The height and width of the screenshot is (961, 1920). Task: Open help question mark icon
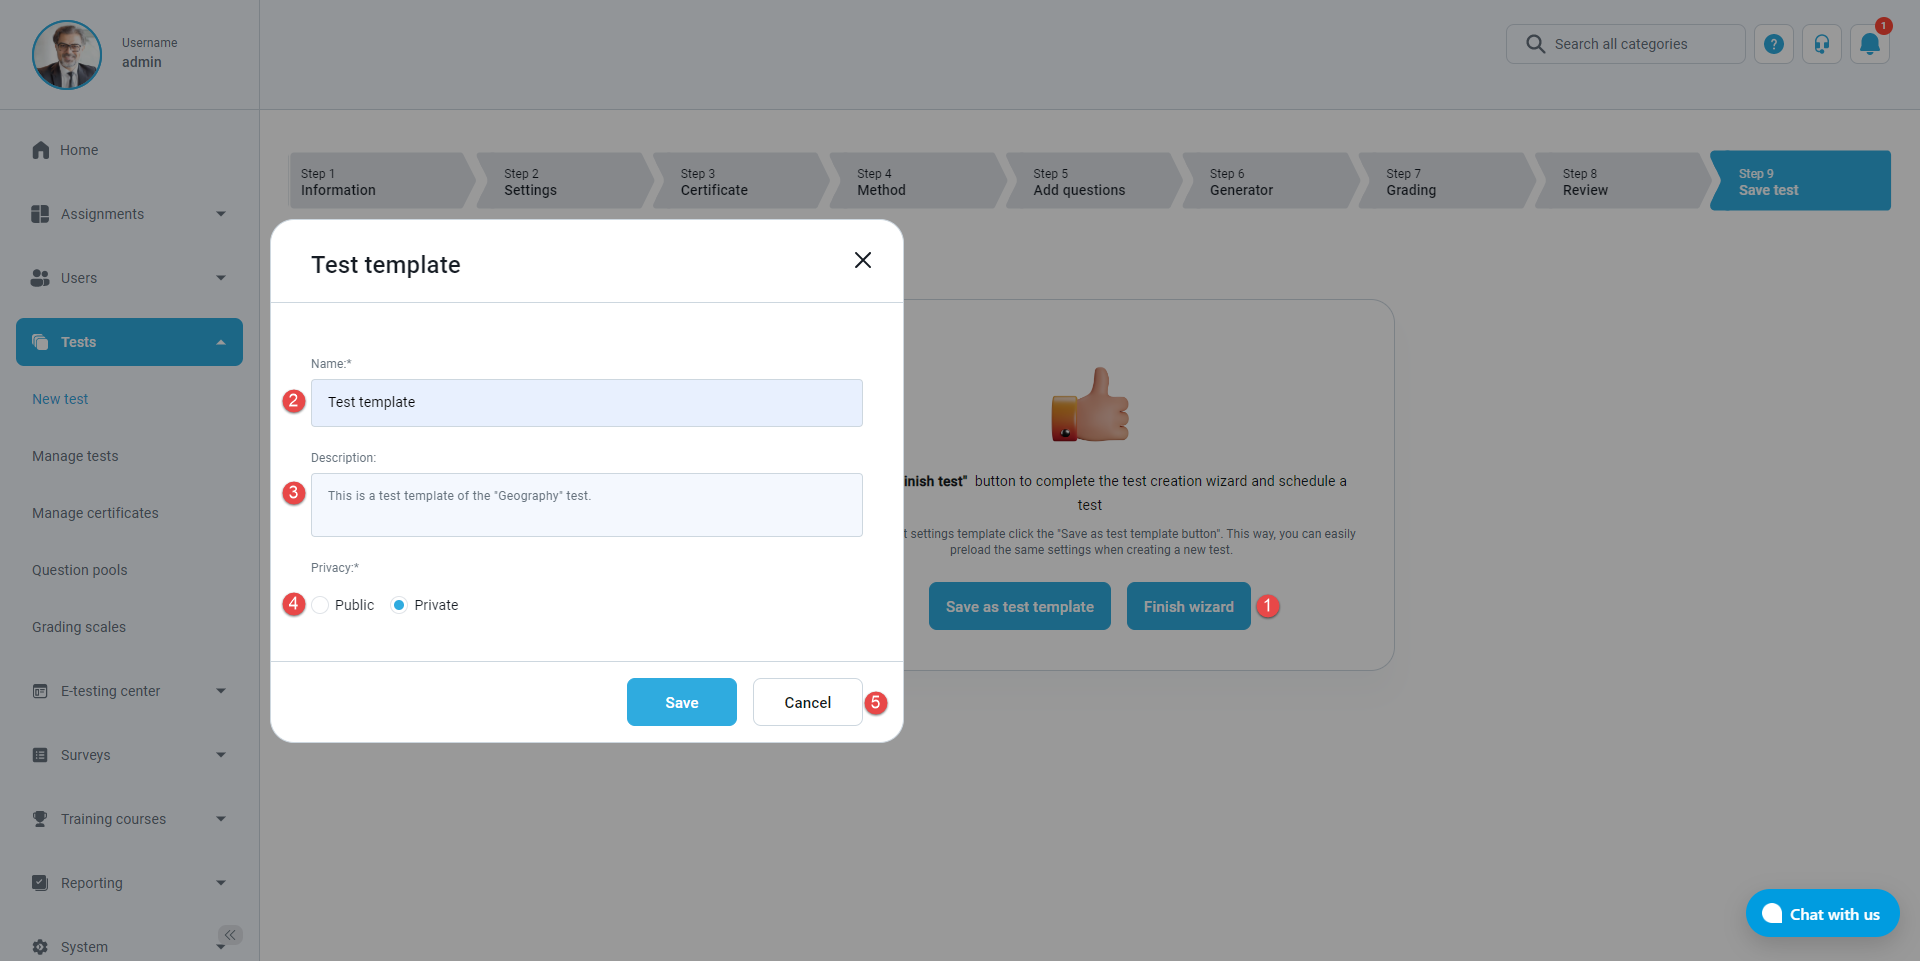click(1774, 44)
